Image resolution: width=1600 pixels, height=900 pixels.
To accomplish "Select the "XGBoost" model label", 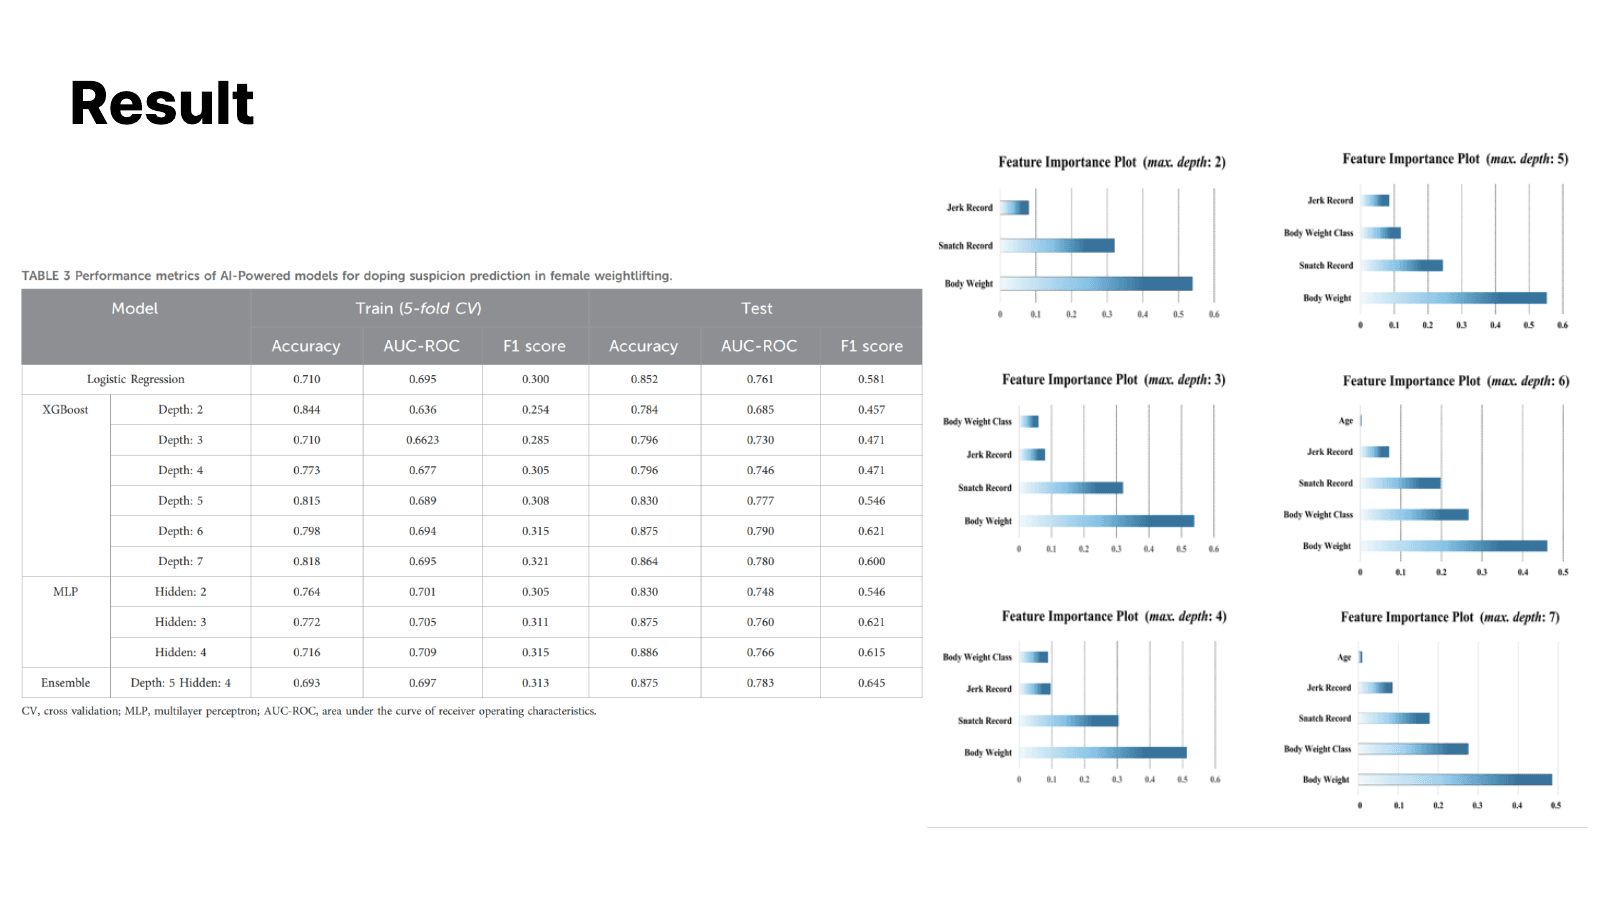I will coord(65,410).
